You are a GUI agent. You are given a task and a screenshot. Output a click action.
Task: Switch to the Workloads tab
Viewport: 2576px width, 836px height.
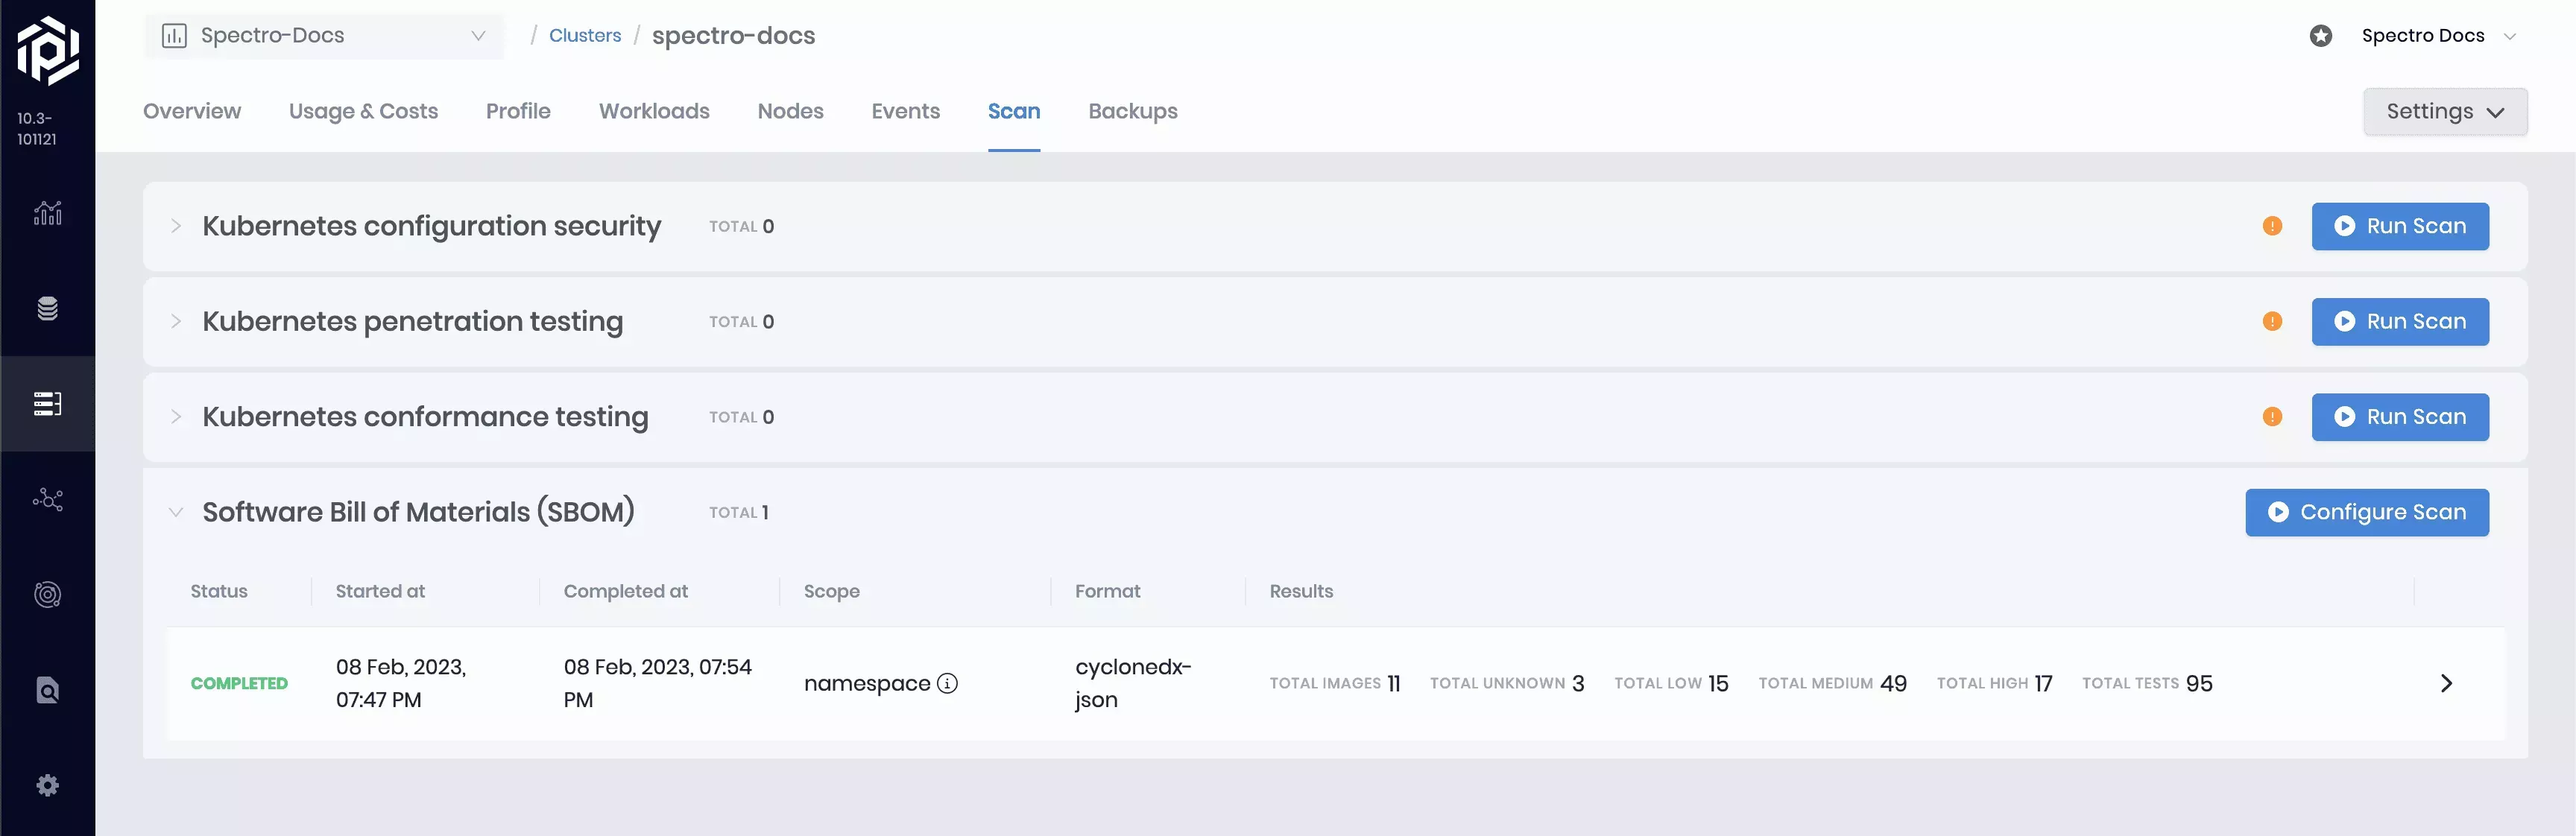point(654,111)
